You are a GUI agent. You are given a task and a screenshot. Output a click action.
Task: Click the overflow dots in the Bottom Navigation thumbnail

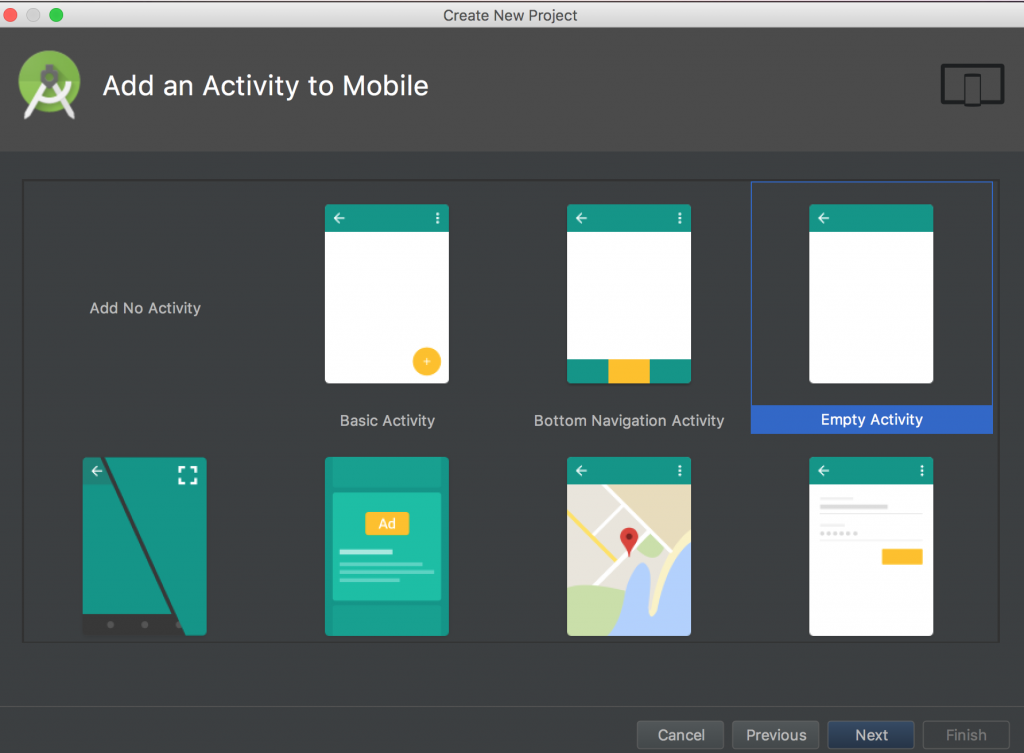coord(680,218)
